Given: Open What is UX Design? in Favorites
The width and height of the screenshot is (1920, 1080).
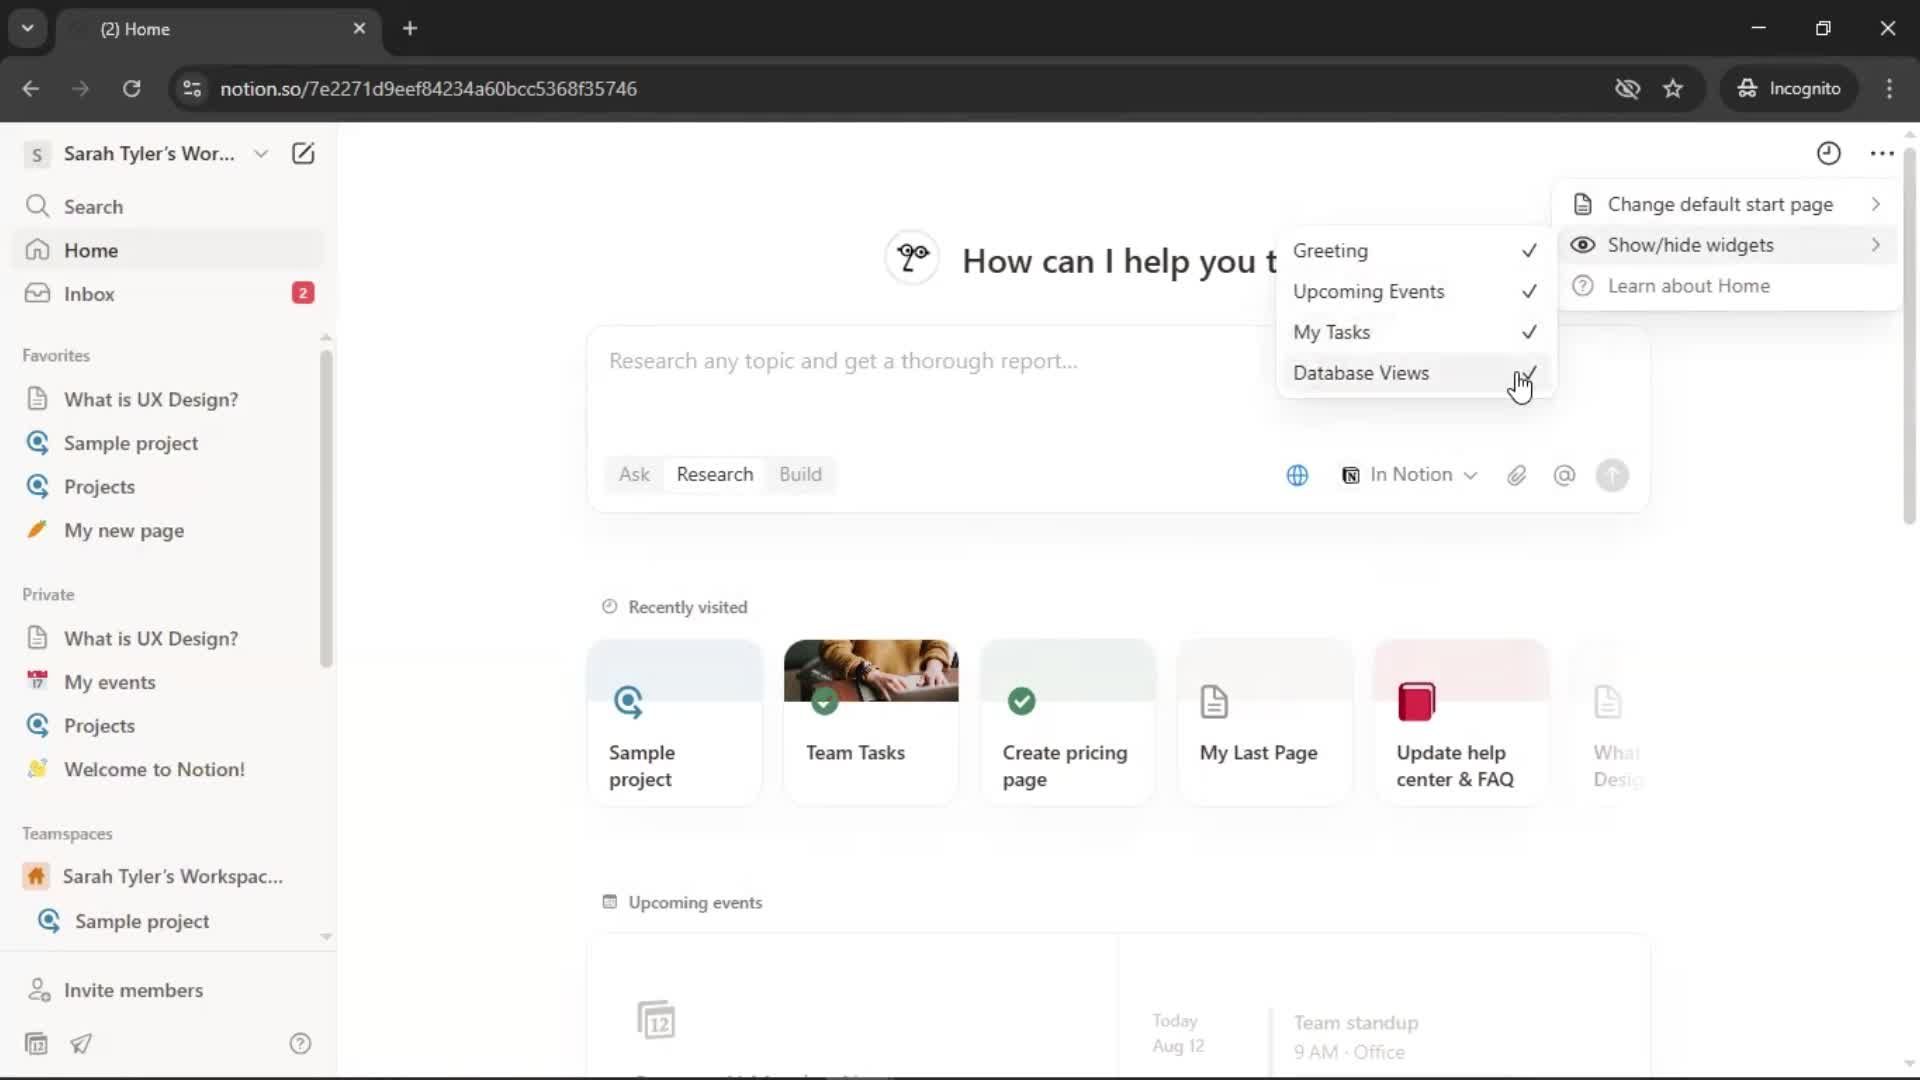Looking at the screenshot, I should point(168,399).
